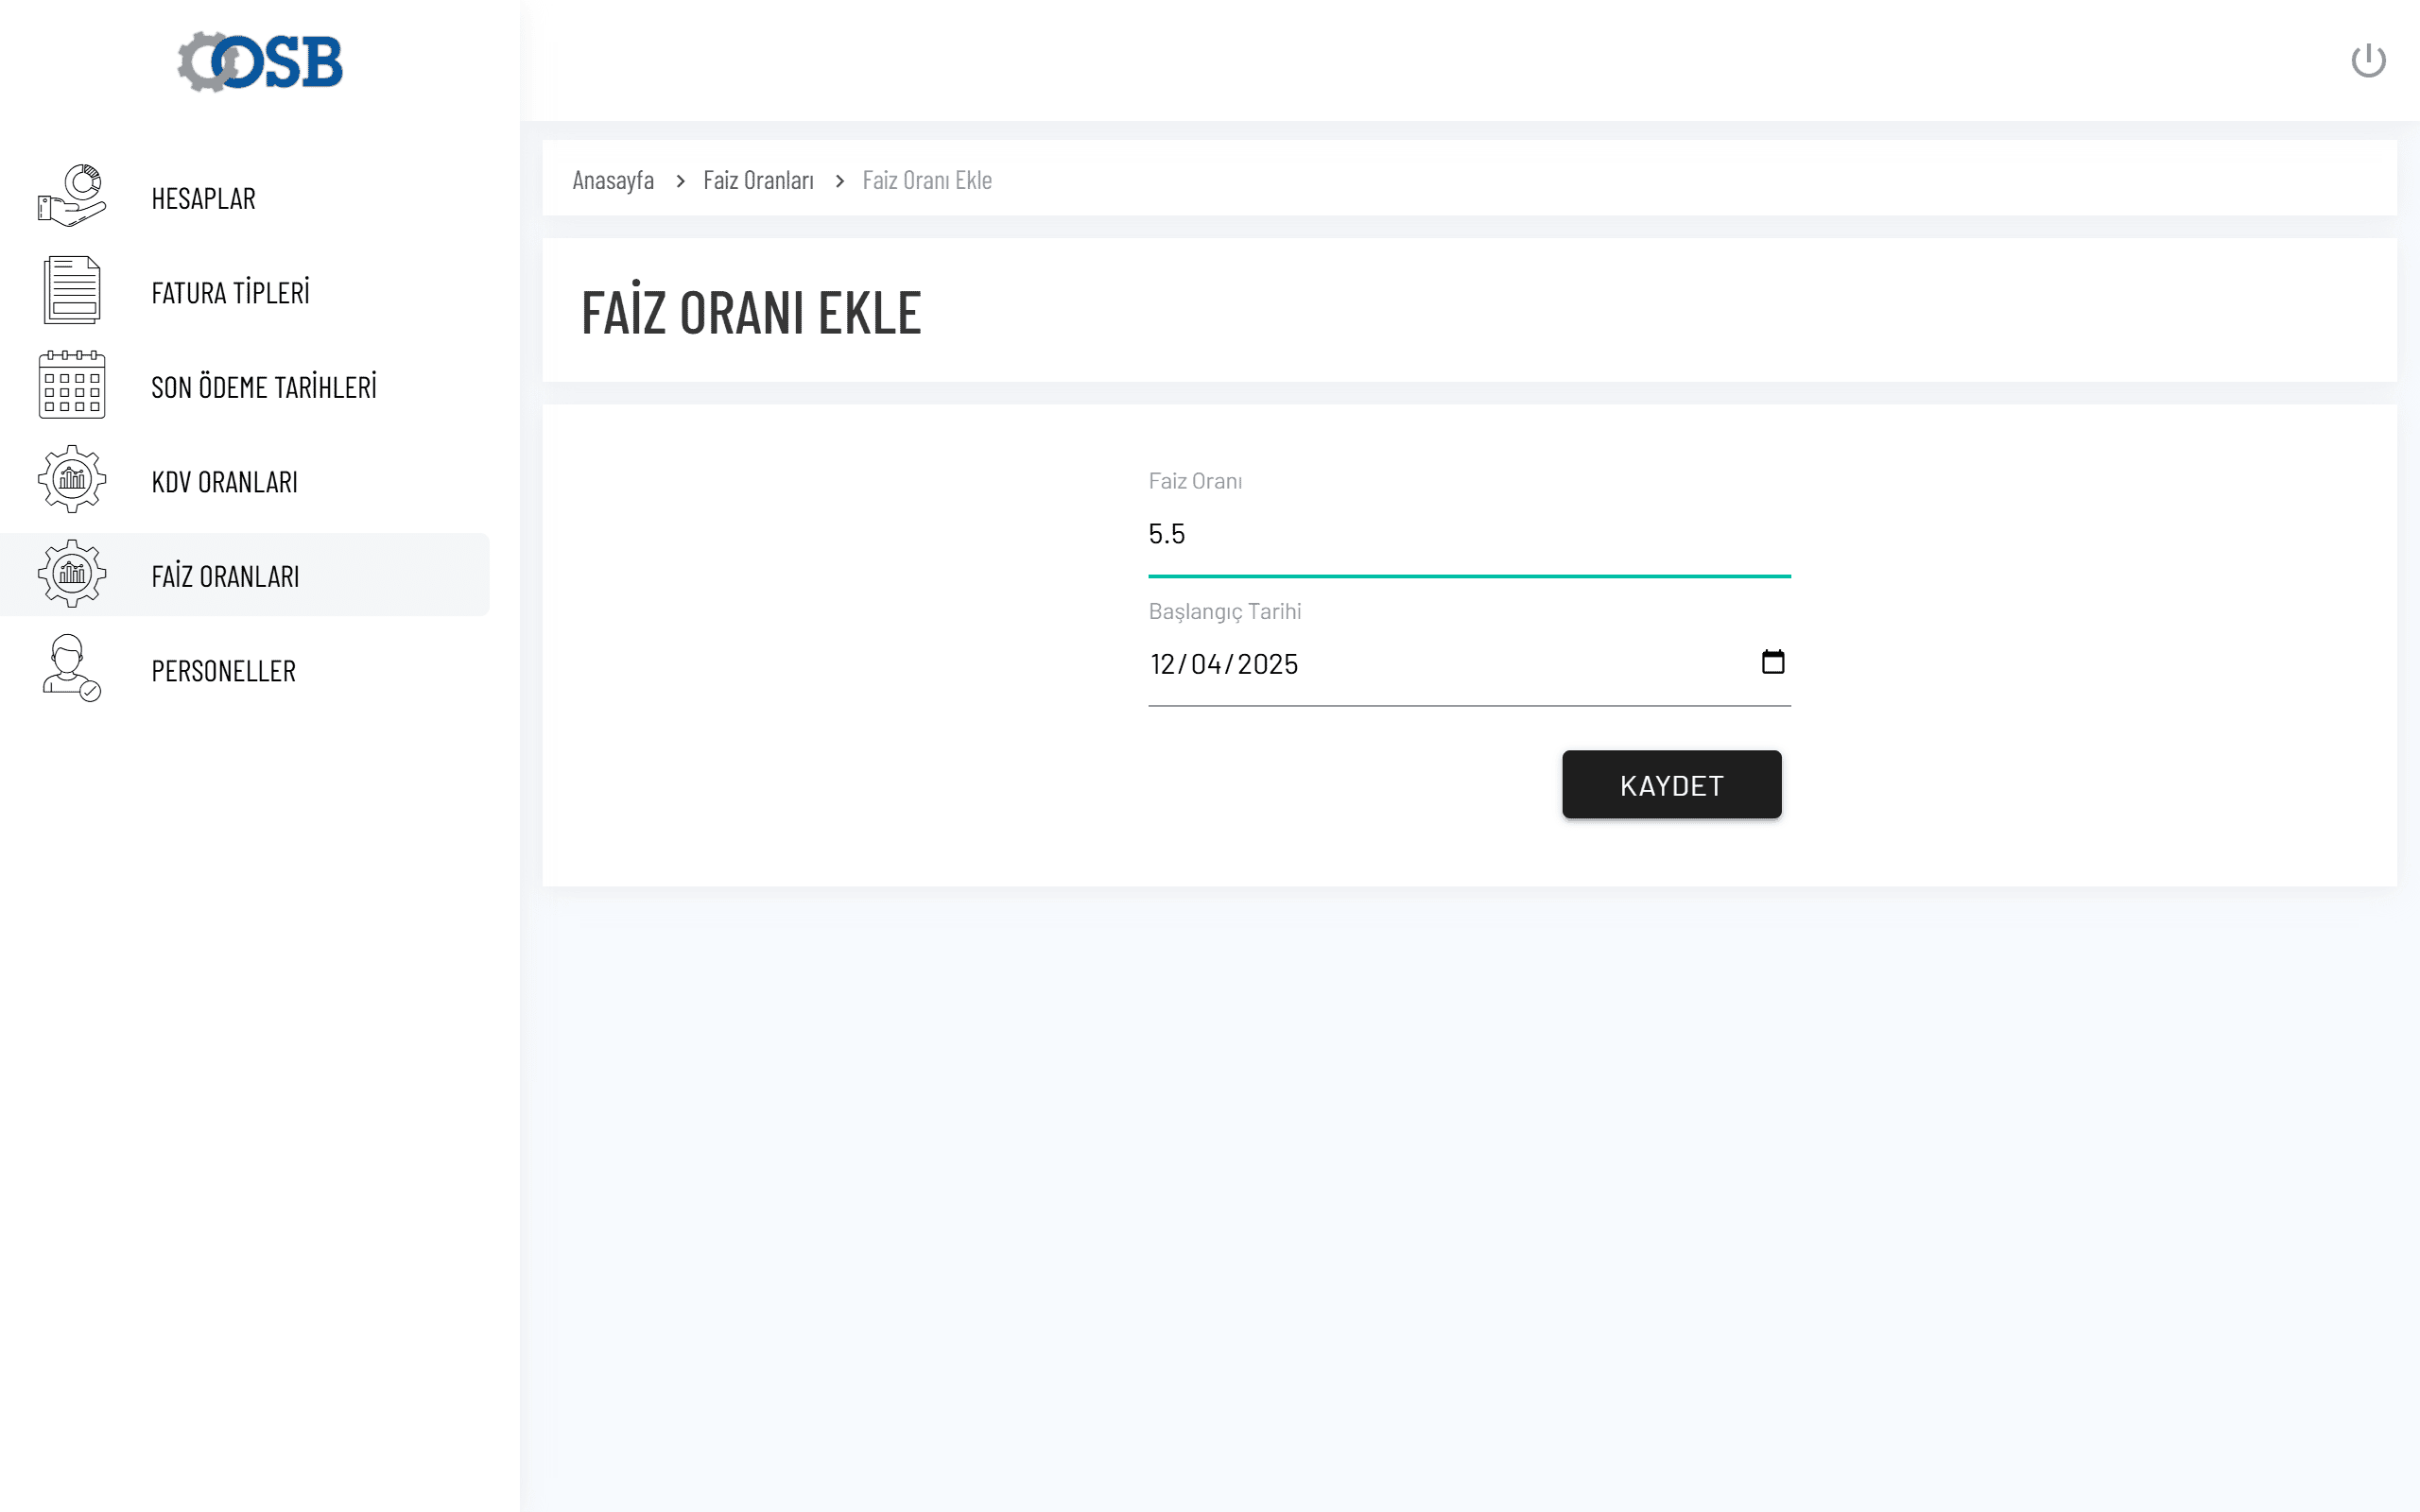Click the KDV Oranları gear icon
The image size is (2420, 1512).
[x=71, y=480]
